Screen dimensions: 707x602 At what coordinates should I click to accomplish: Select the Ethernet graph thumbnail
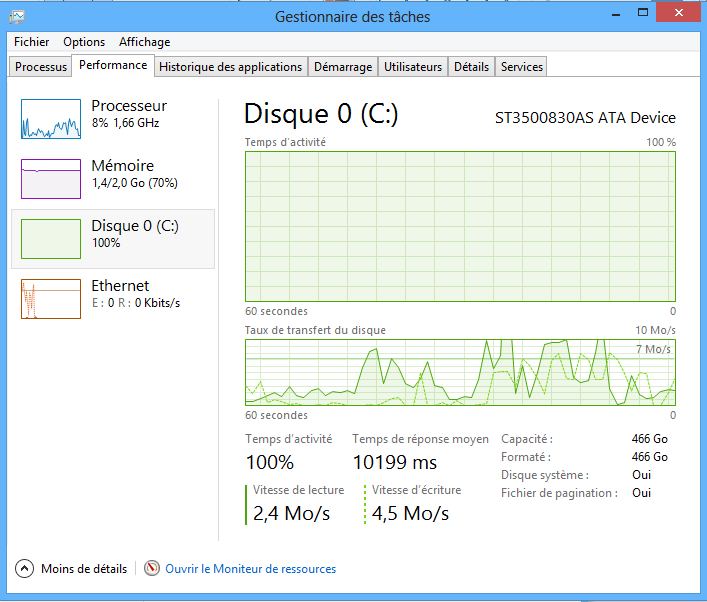point(51,299)
